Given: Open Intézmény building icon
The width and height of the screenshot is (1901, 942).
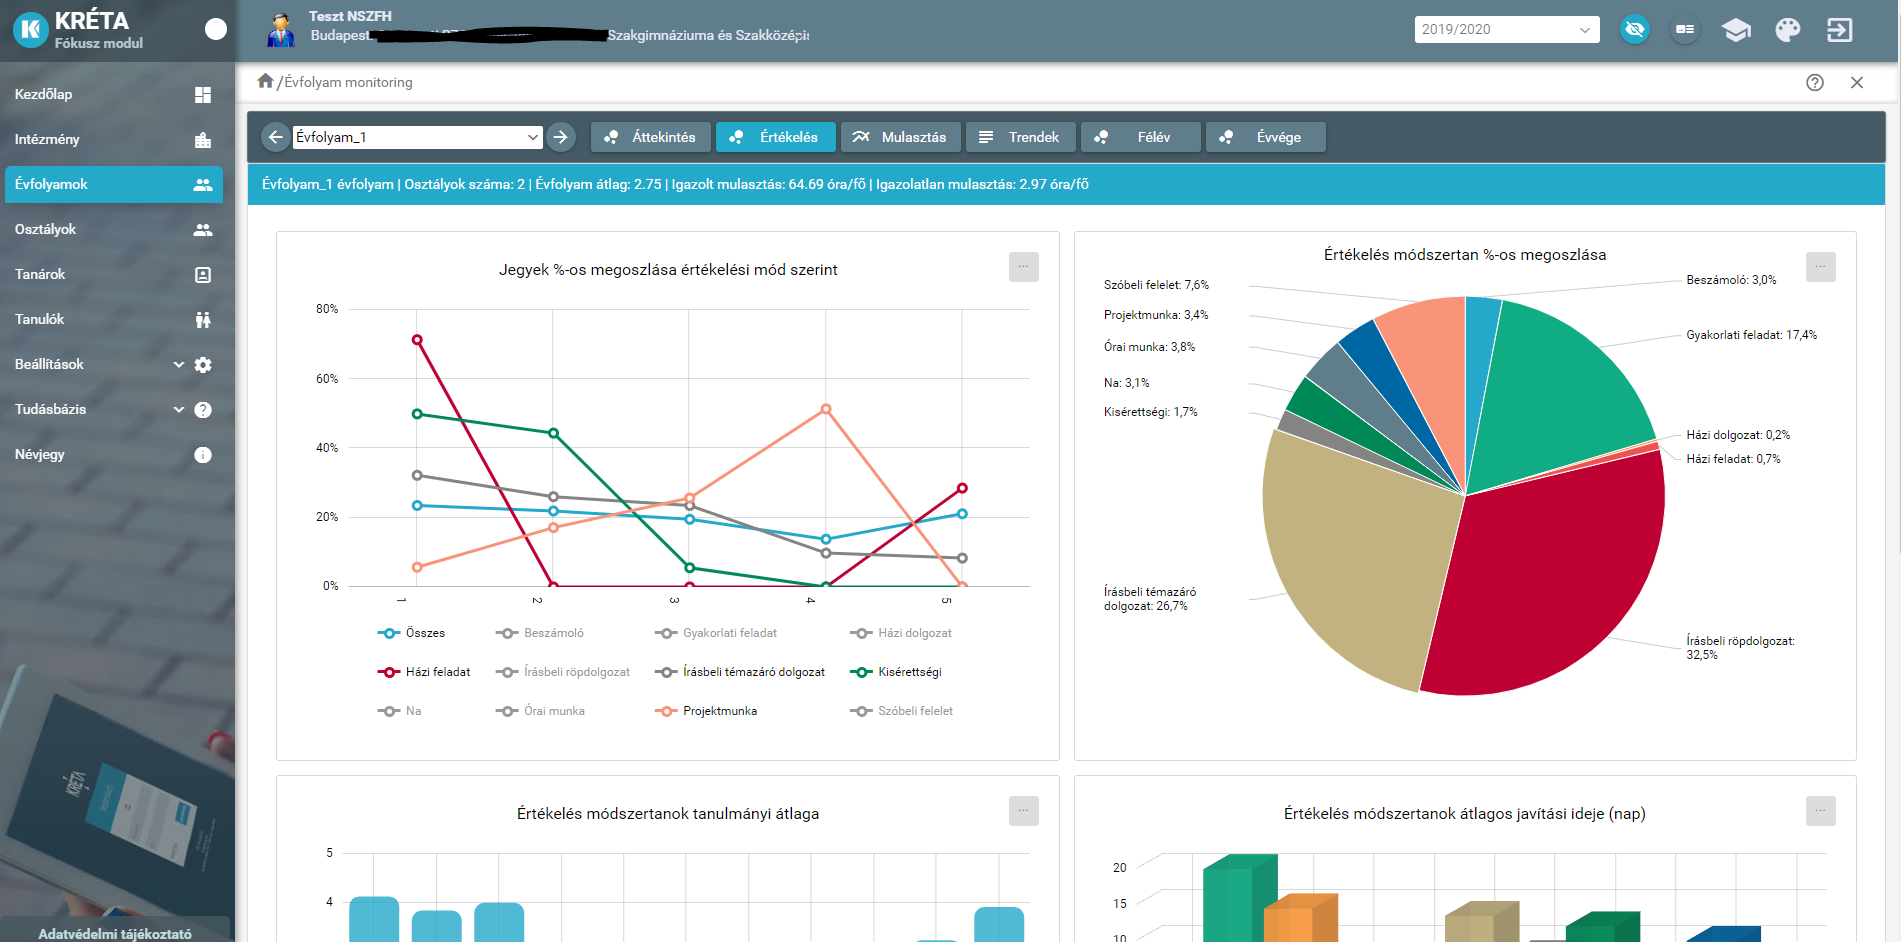Looking at the screenshot, I should 203,140.
